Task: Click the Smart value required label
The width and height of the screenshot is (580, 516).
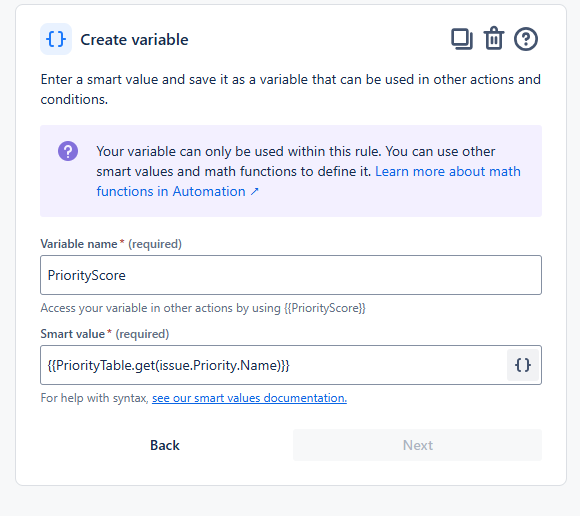Action: tap(105, 334)
